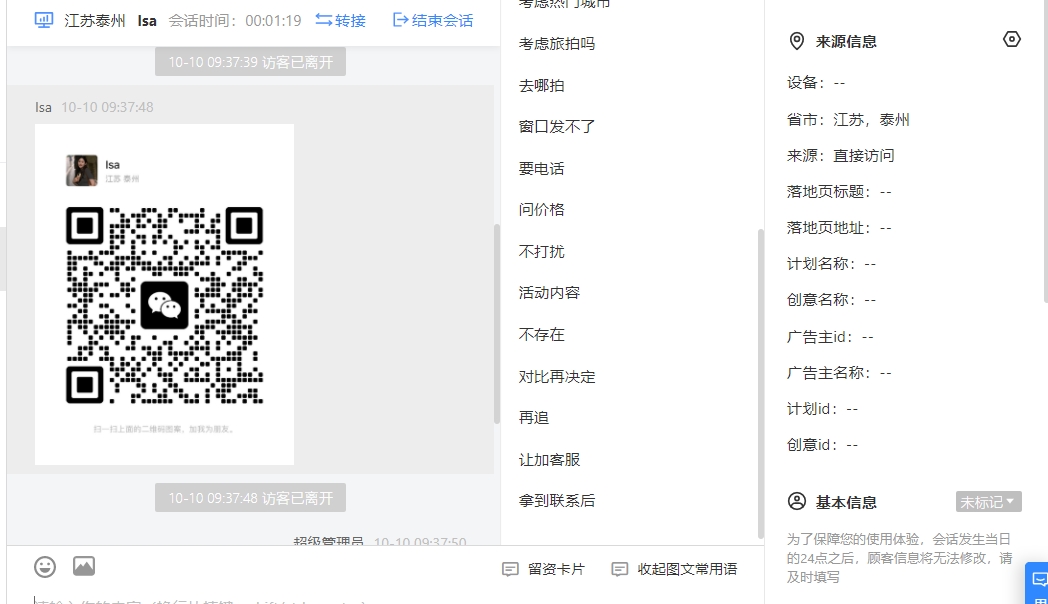Image resolution: width=1048 pixels, height=604 pixels.
Task: Select quick phrase 窗口发不了
Action: click(x=557, y=127)
